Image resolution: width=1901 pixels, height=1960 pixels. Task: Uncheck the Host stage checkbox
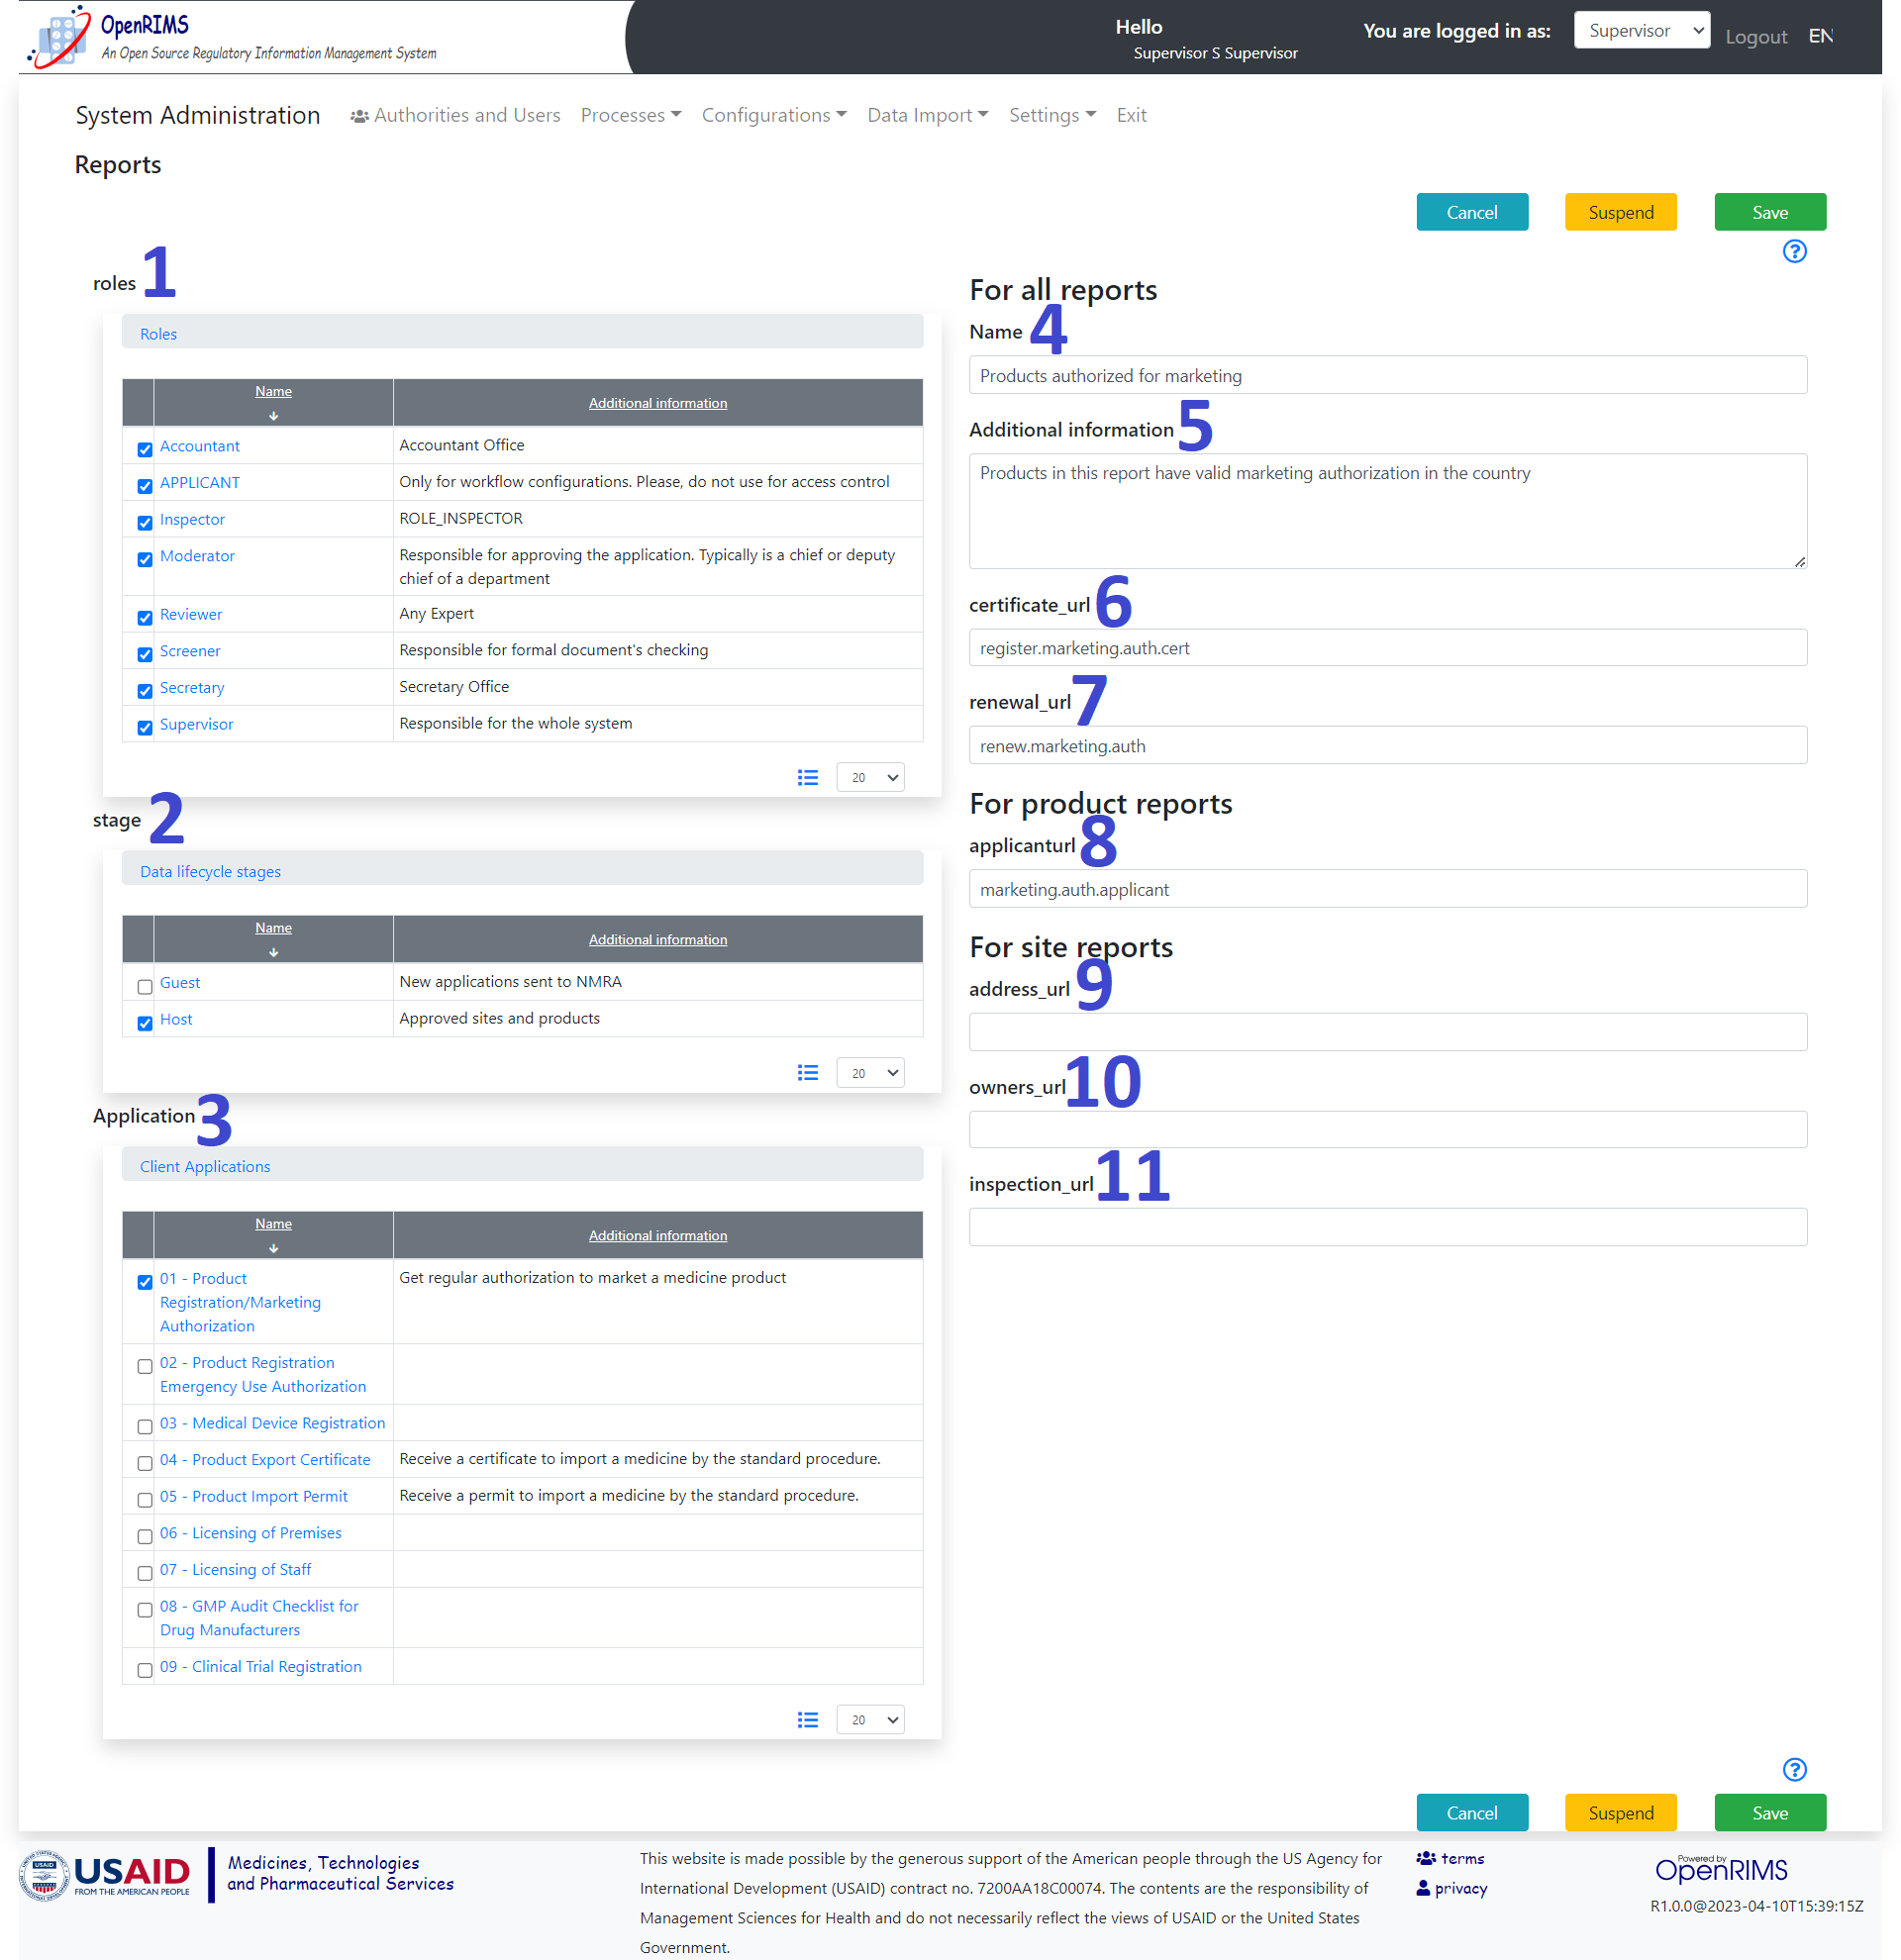[x=145, y=1023]
